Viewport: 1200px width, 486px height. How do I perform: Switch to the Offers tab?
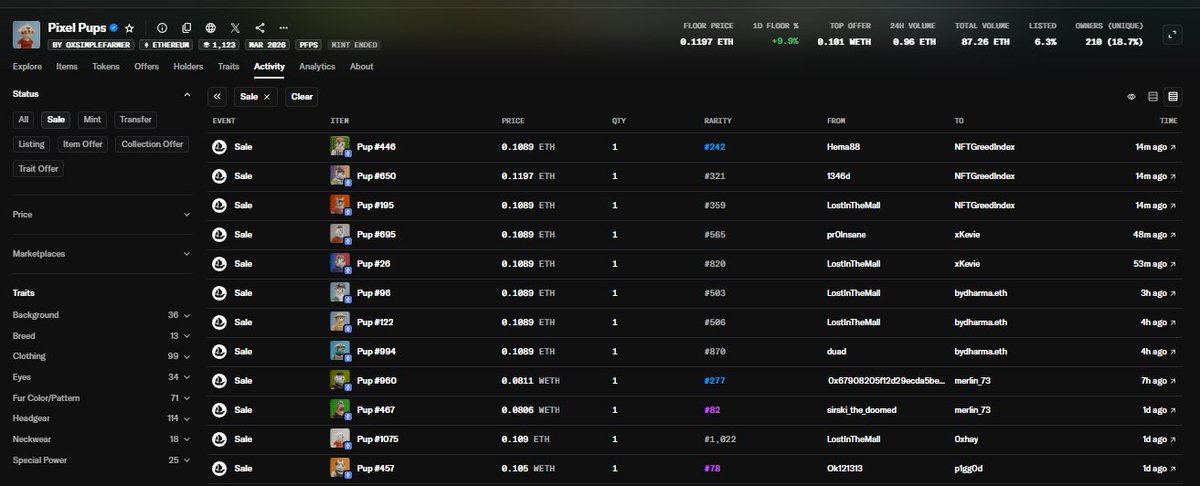click(146, 66)
